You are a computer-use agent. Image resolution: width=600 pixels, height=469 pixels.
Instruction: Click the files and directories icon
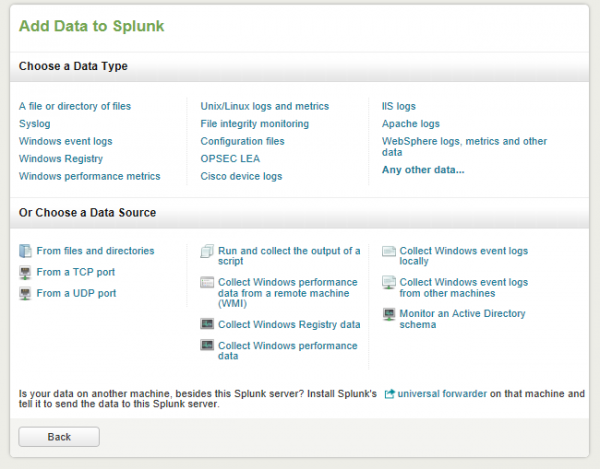pyautogui.click(x=25, y=251)
